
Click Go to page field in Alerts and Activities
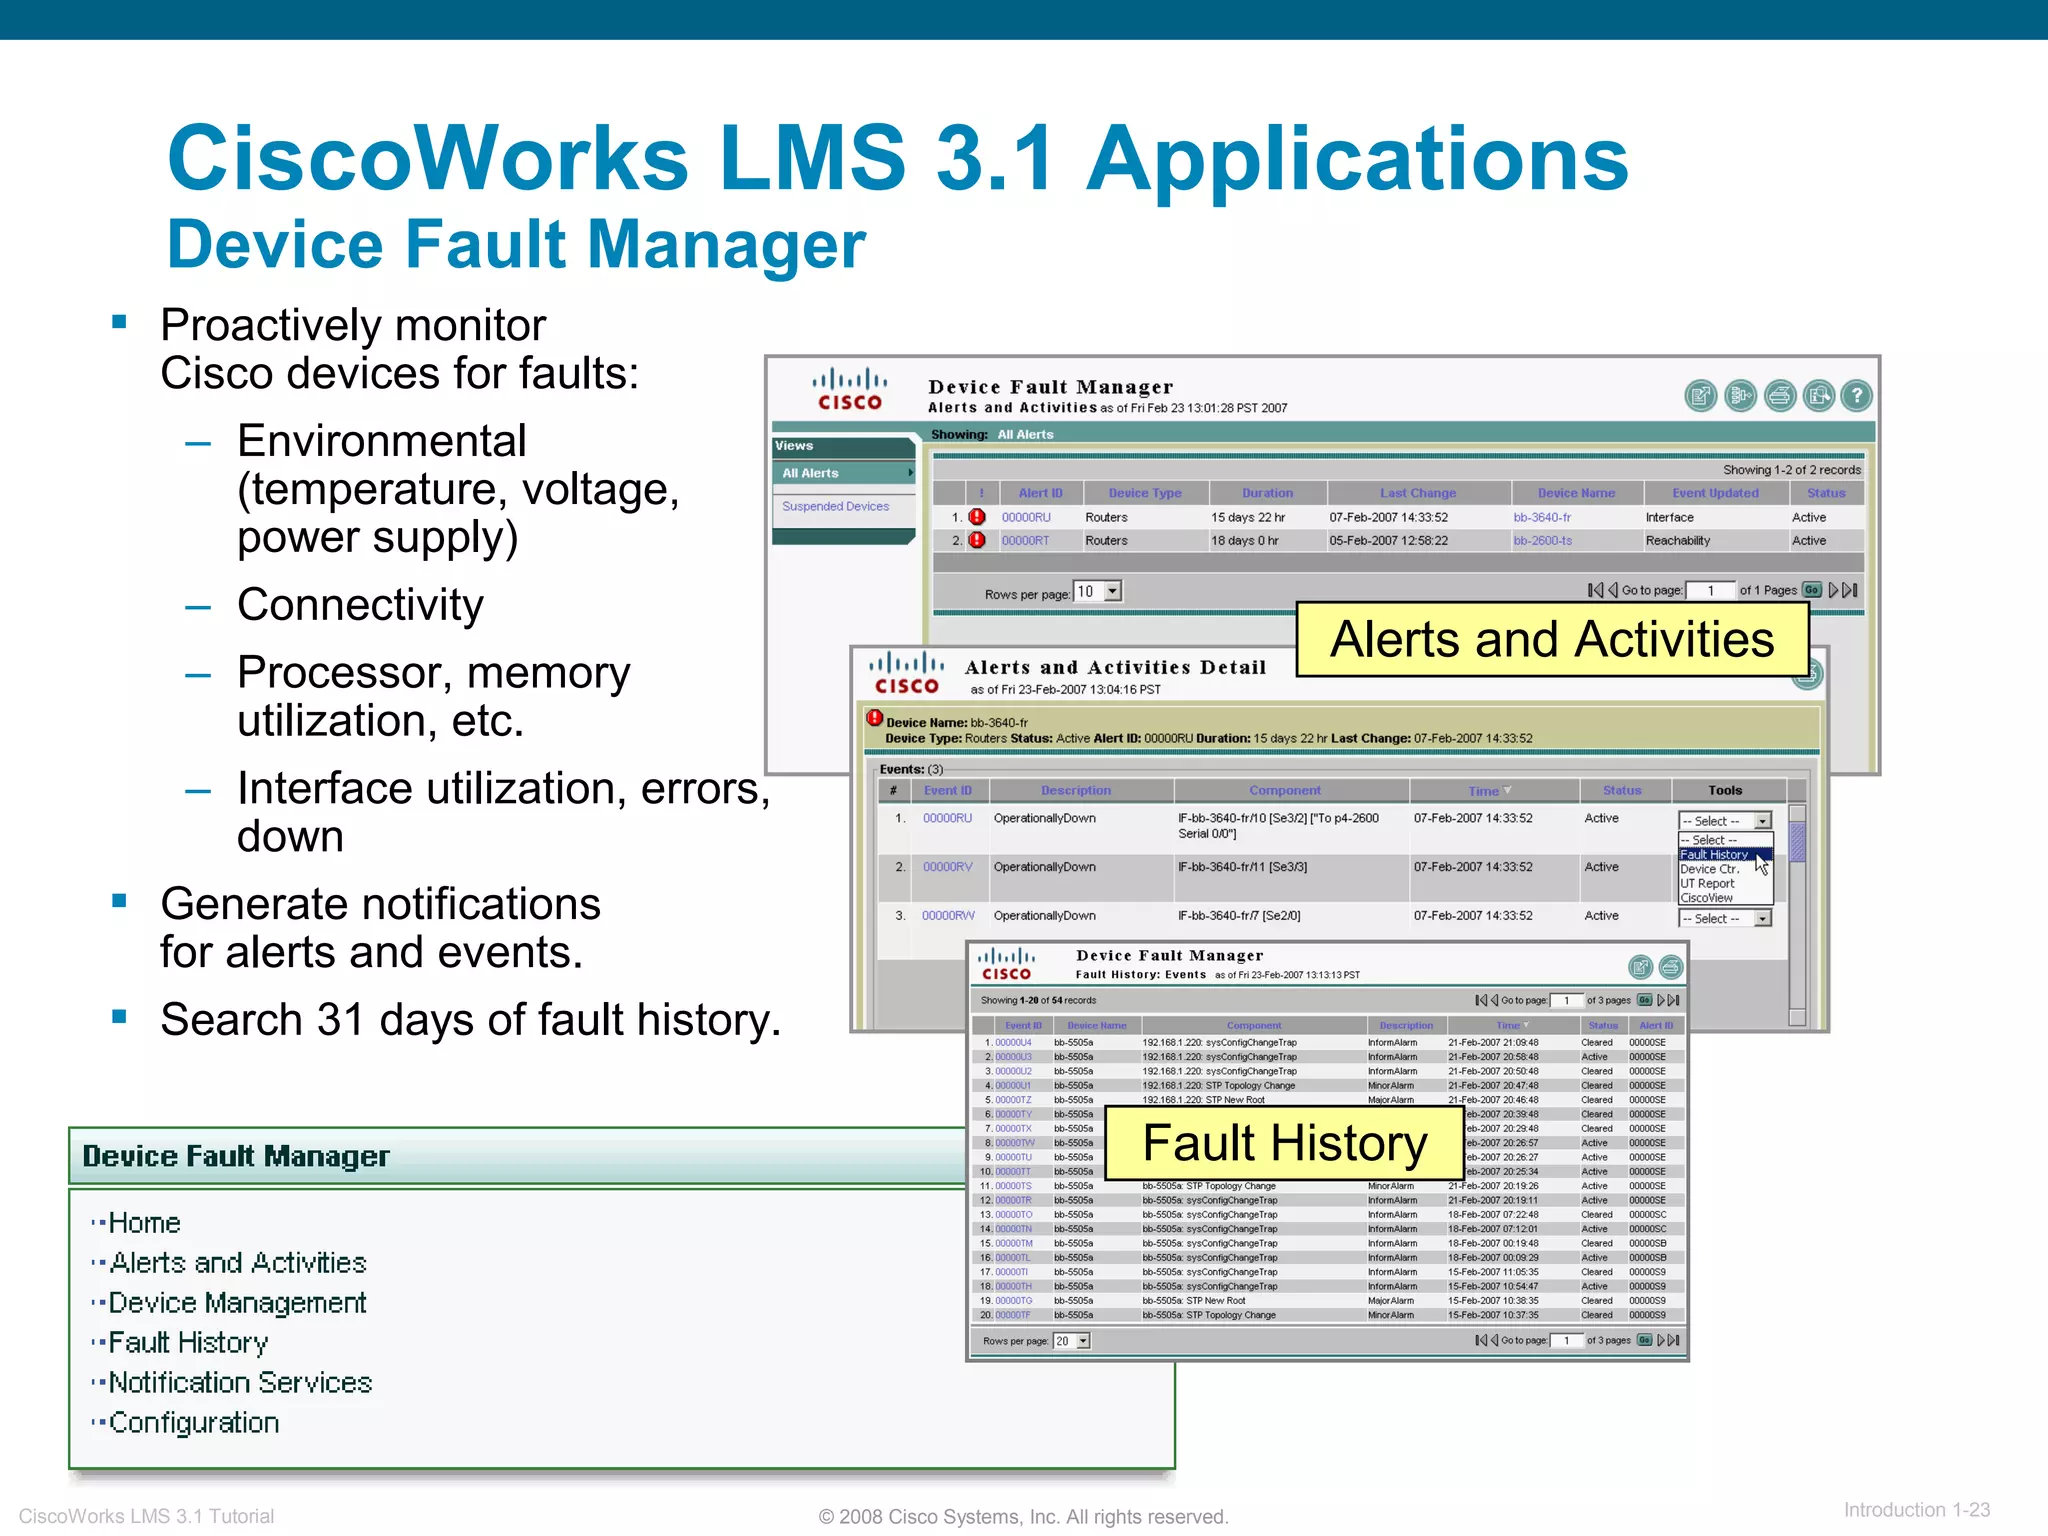[x=1711, y=591]
